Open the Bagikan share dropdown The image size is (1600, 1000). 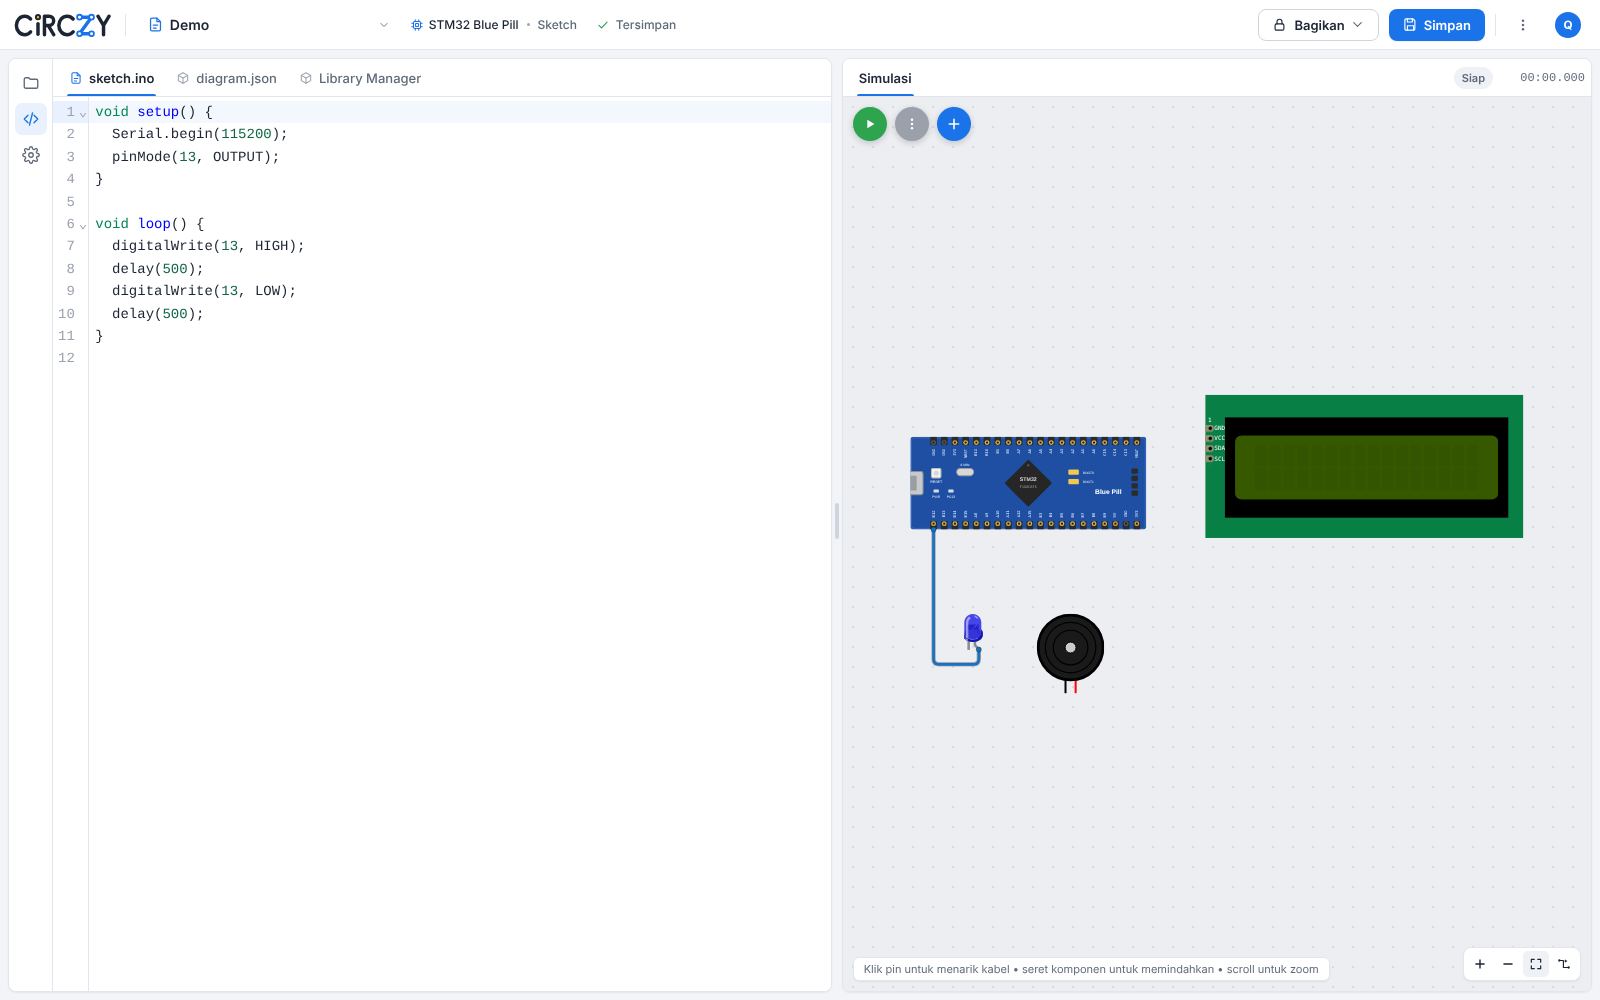click(1318, 25)
